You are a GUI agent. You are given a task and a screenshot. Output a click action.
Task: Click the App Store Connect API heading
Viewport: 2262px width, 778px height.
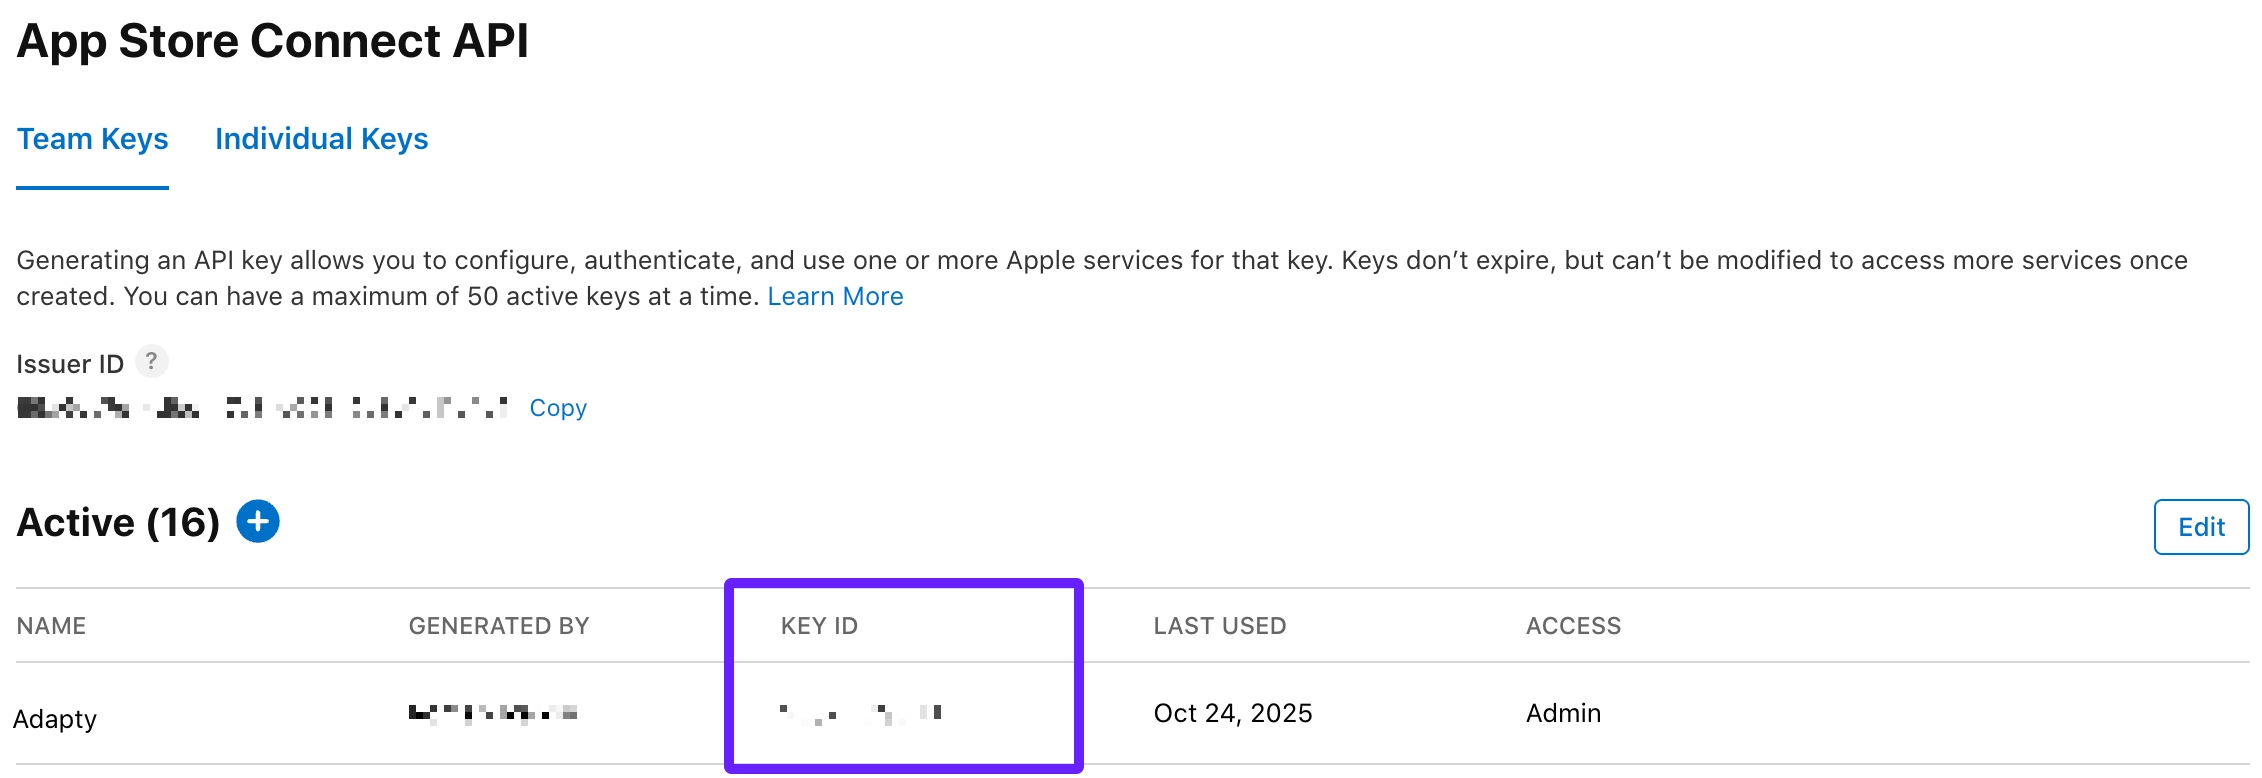pos(272,41)
